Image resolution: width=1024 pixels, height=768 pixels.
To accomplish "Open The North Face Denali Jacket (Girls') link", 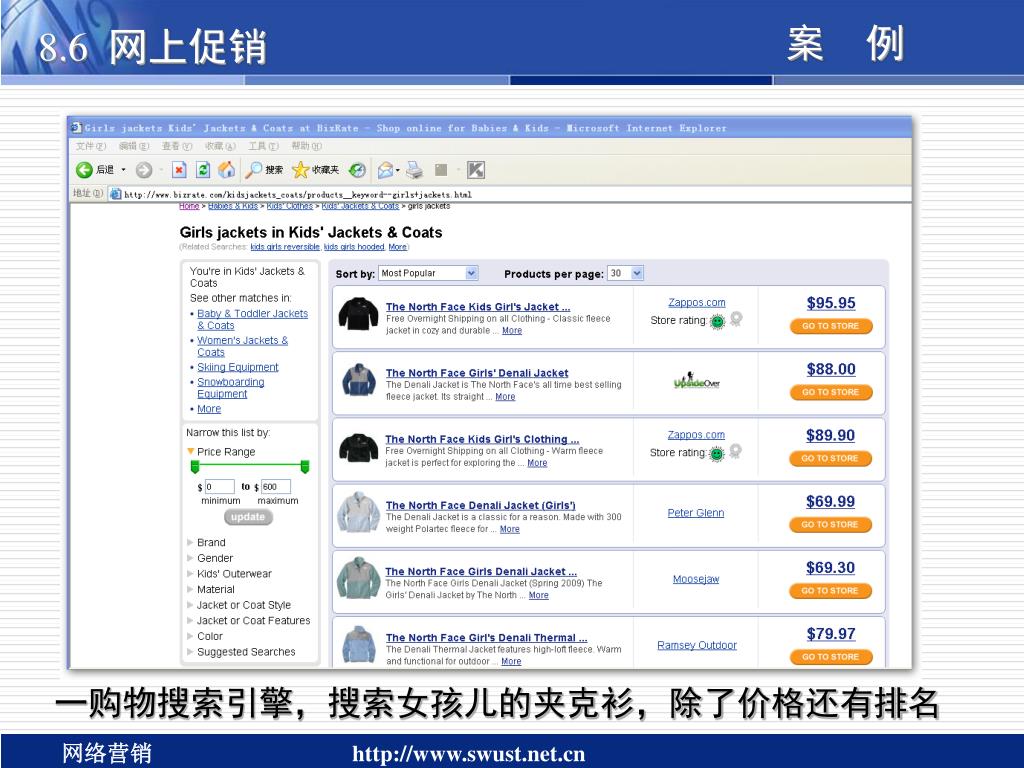I will point(481,505).
